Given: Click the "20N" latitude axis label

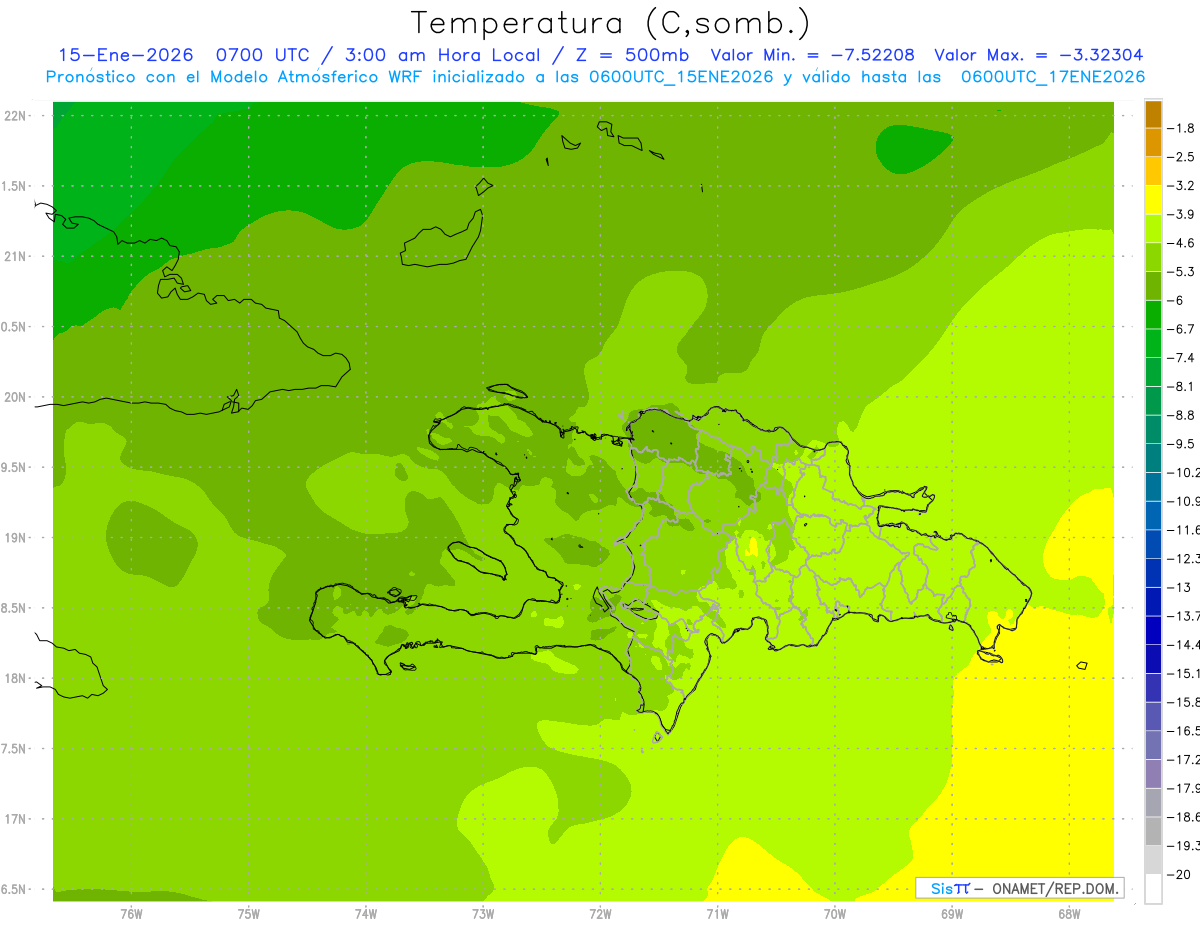Looking at the screenshot, I should [16, 397].
